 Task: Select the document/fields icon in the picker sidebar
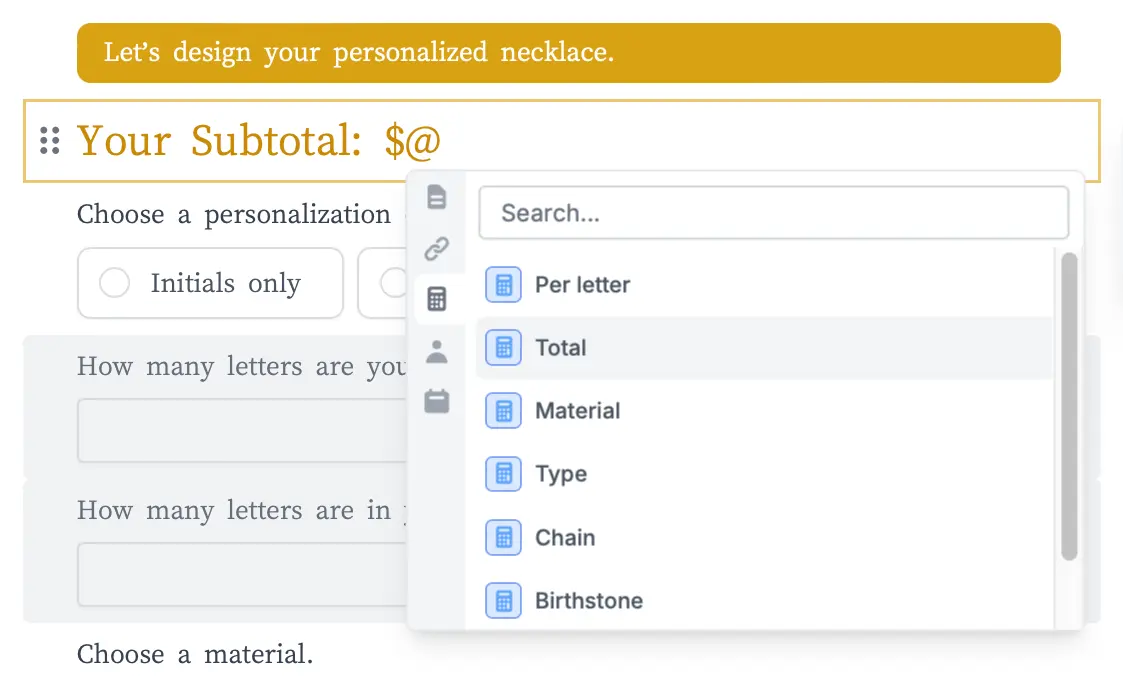(x=437, y=197)
